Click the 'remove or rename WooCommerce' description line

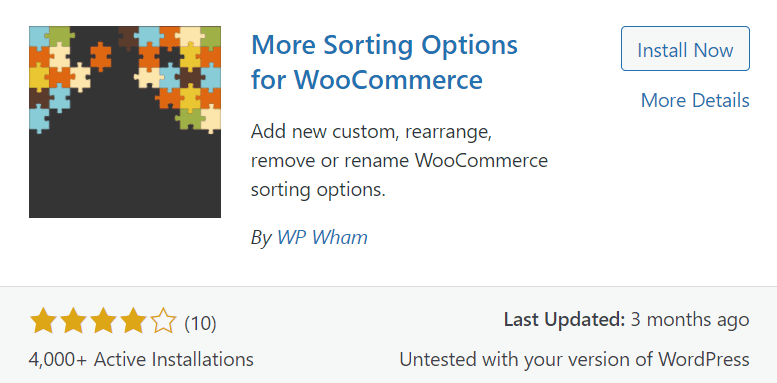click(399, 161)
